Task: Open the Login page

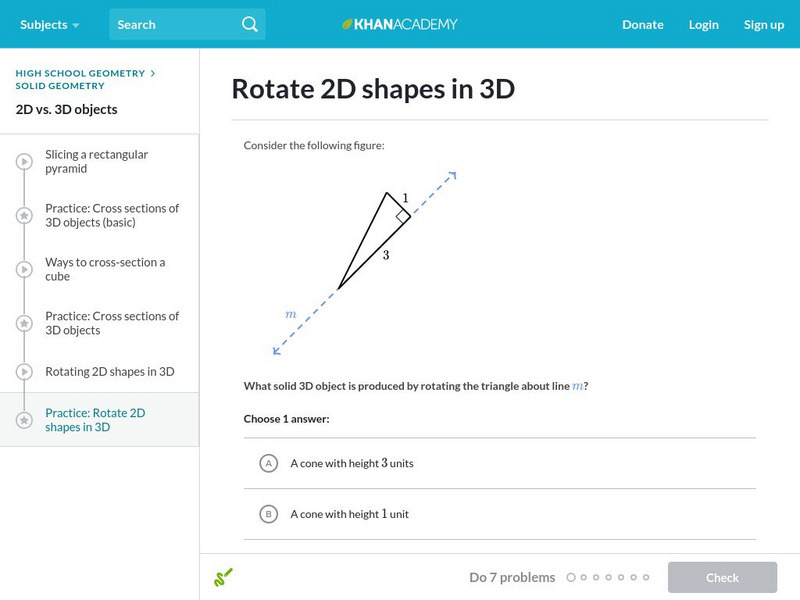Action: pos(703,24)
